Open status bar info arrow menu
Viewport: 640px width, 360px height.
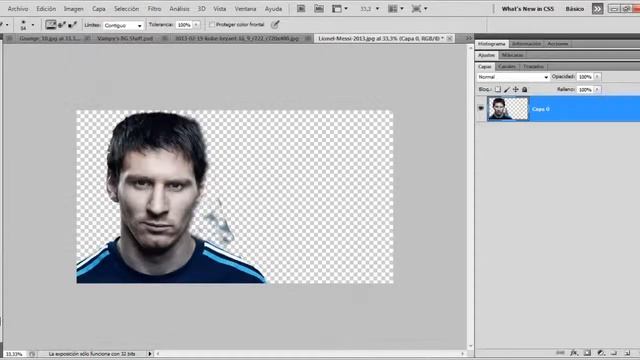pos(149,354)
